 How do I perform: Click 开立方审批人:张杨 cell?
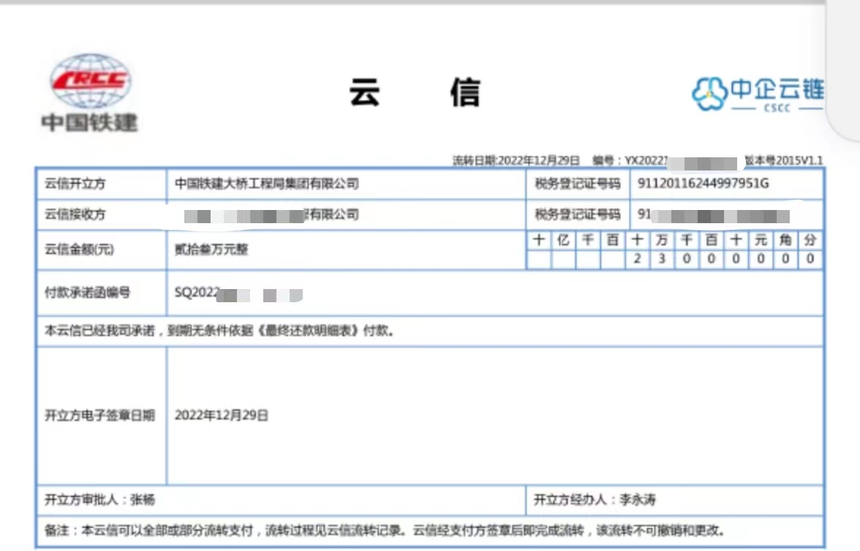coord(281,499)
